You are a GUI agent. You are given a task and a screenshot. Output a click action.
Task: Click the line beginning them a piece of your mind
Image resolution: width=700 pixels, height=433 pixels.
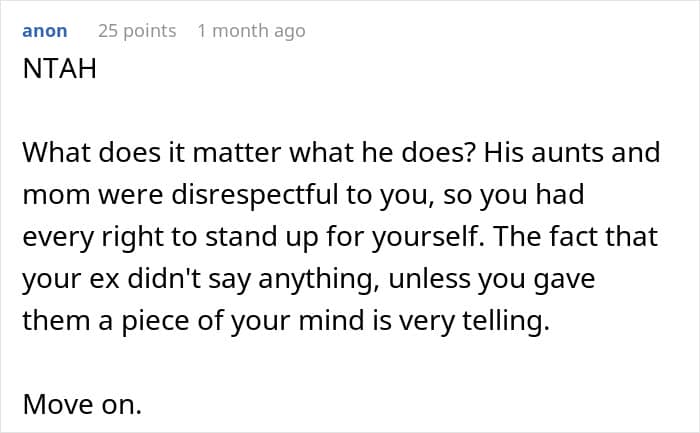coord(286,321)
